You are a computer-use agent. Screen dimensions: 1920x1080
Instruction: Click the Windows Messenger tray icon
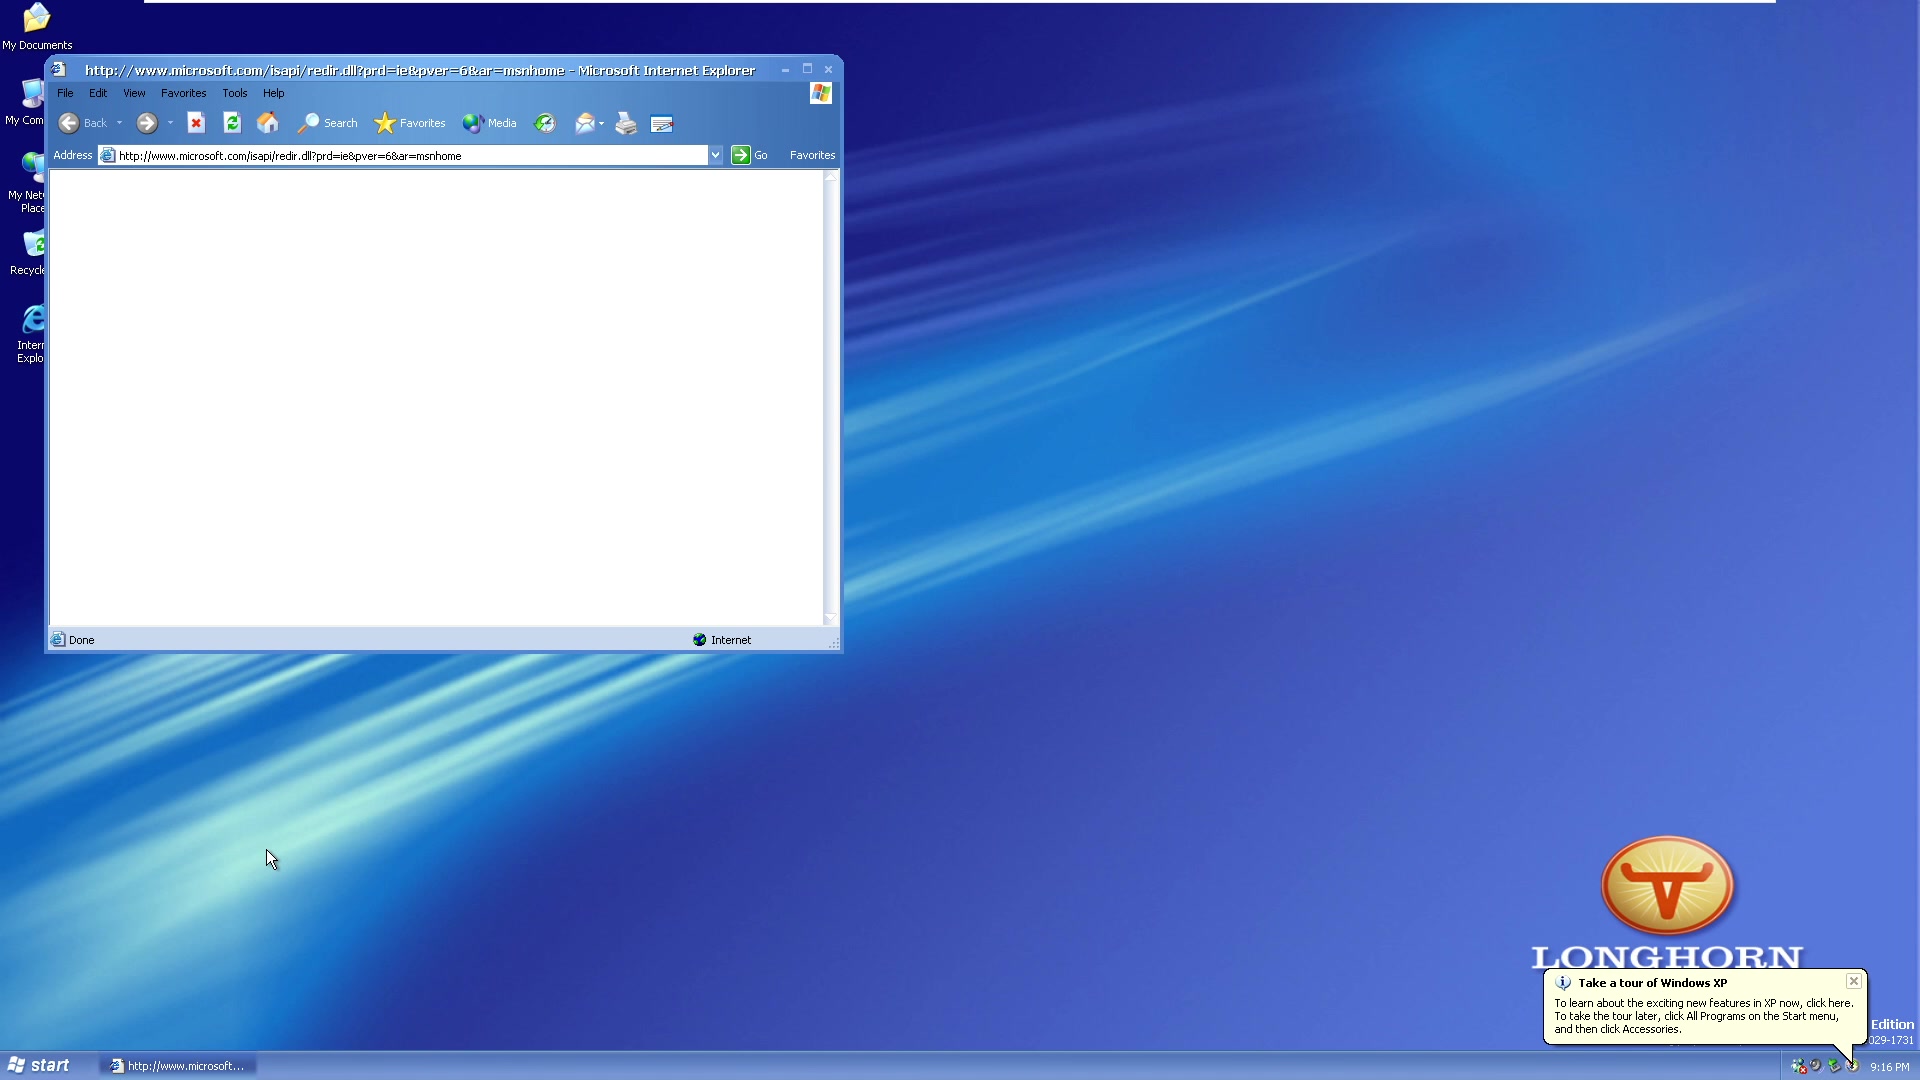[1798, 1066]
